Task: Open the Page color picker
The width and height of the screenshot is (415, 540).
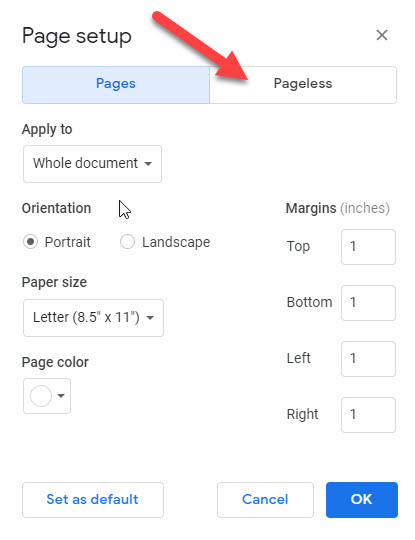Action: point(47,396)
